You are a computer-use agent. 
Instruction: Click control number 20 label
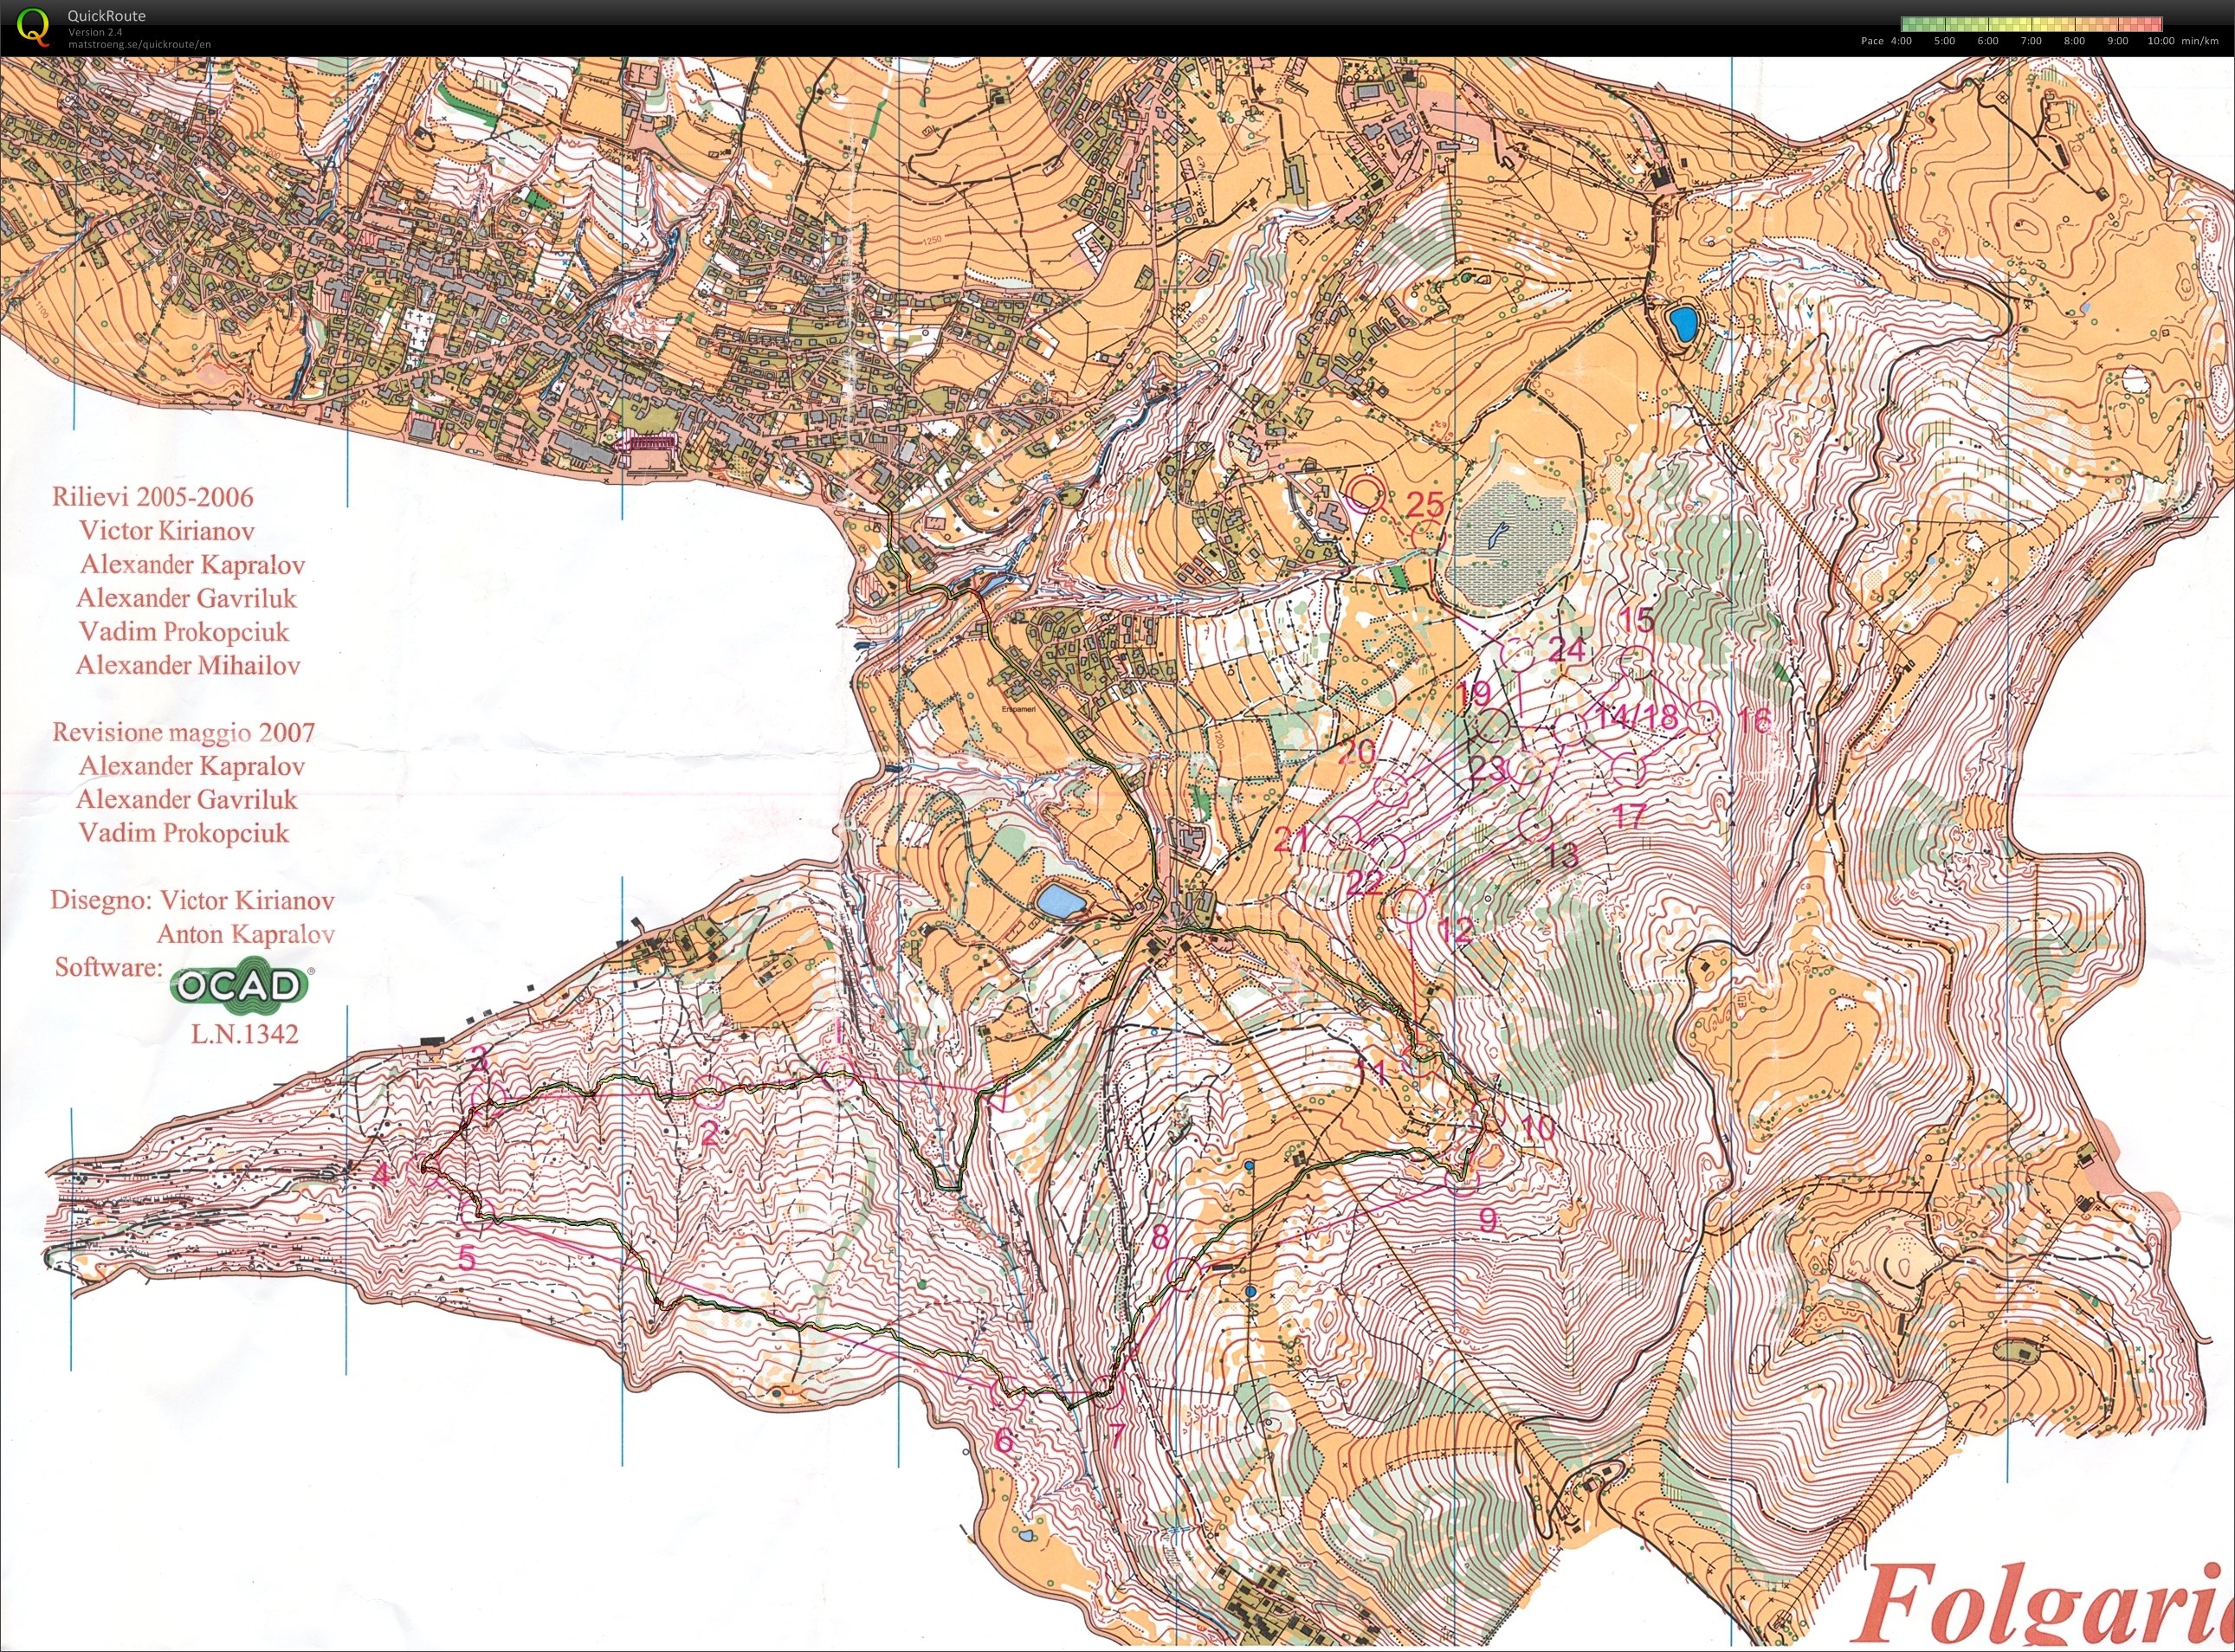pyautogui.click(x=1357, y=751)
